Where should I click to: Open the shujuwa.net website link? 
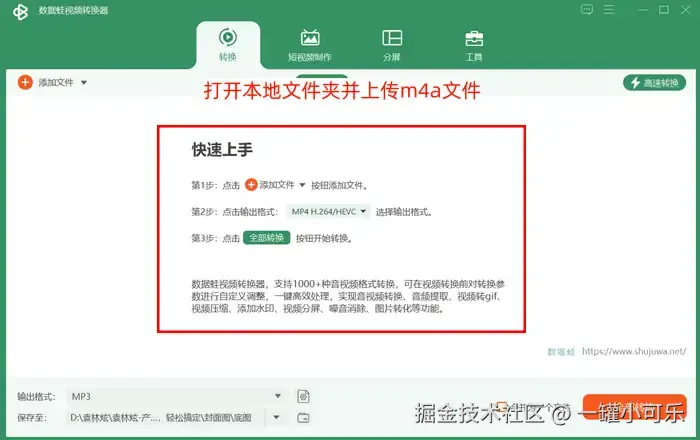pyautogui.click(x=634, y=352)
